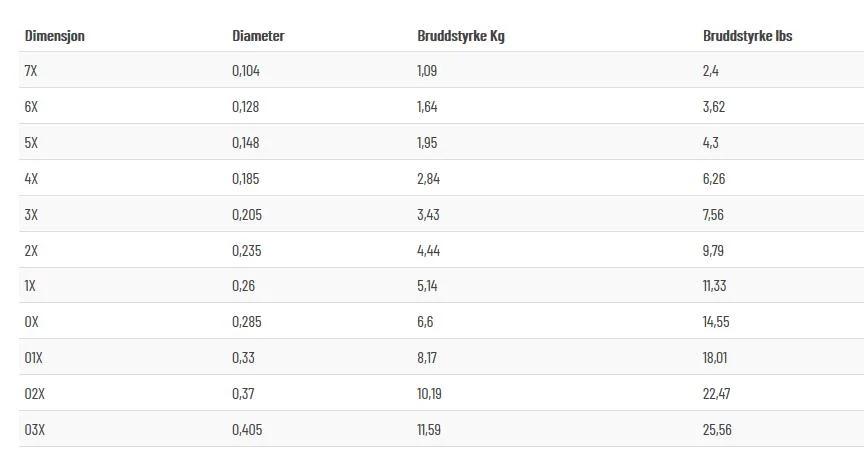864x474 pixels.
Task: Select the 03X dimension cell
Action: point(35,430)
